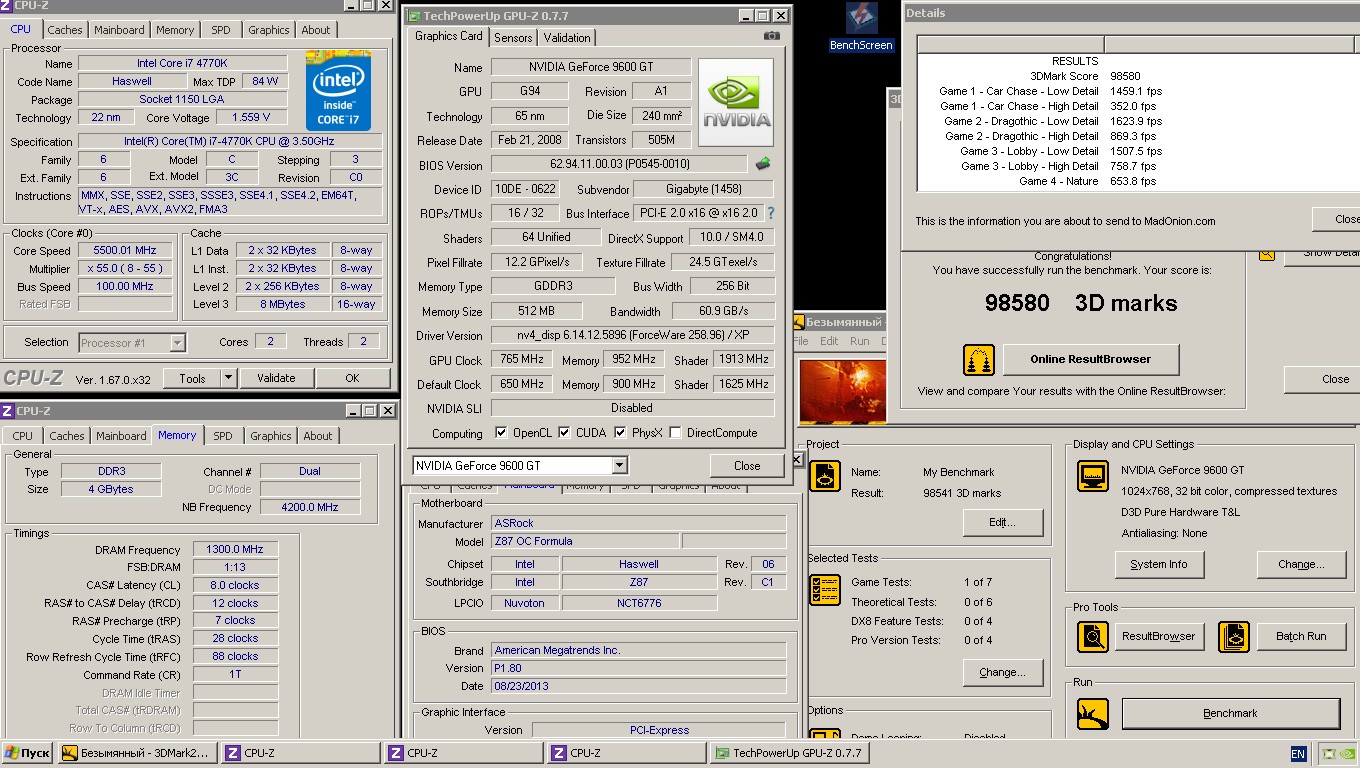Click the GPU-Z title bar icon
The width and height of the screenshot is (1360, 768).
point(414,16)
